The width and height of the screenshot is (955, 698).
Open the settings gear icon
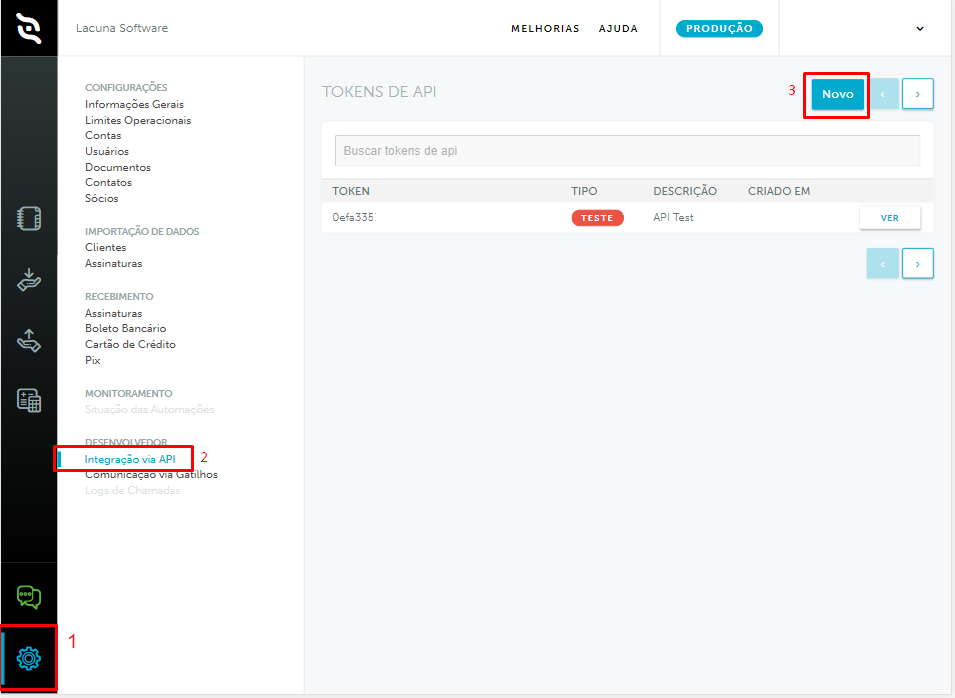coord(29,658)
